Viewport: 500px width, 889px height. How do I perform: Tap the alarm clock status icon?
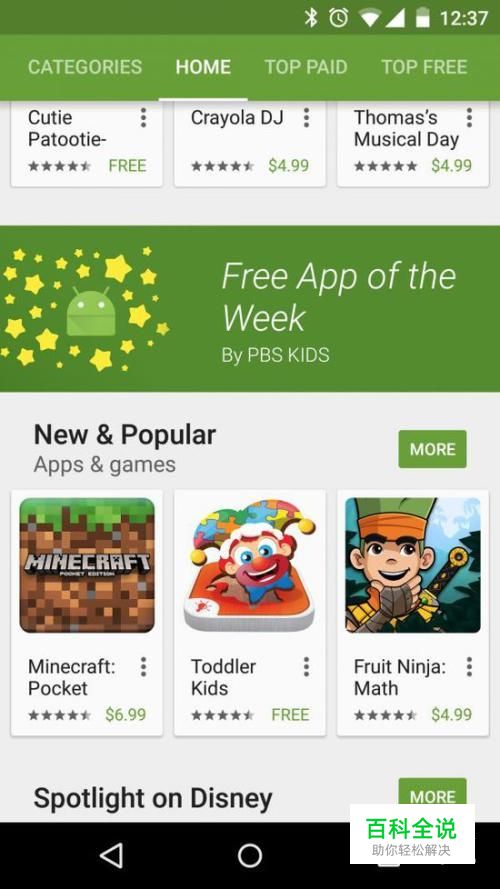(338, 18)
